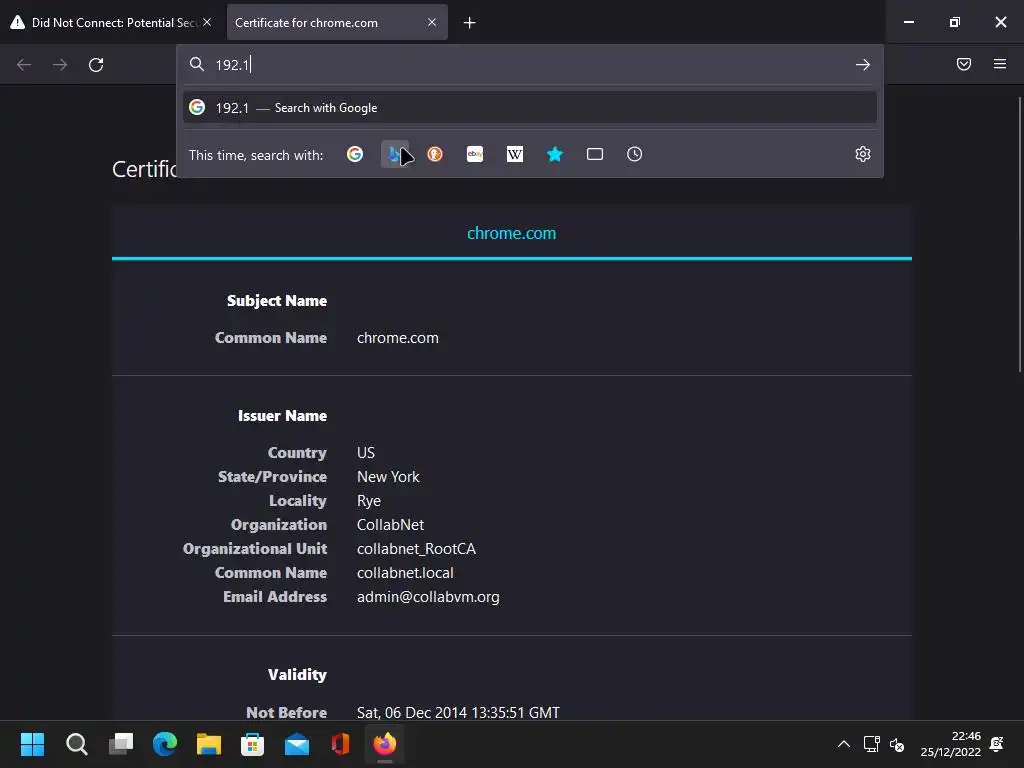Image resolution: width=1024 pixels, height=768 pixels.
Task: Open the notification center bell icon
Action: click(x=997, y=744)
